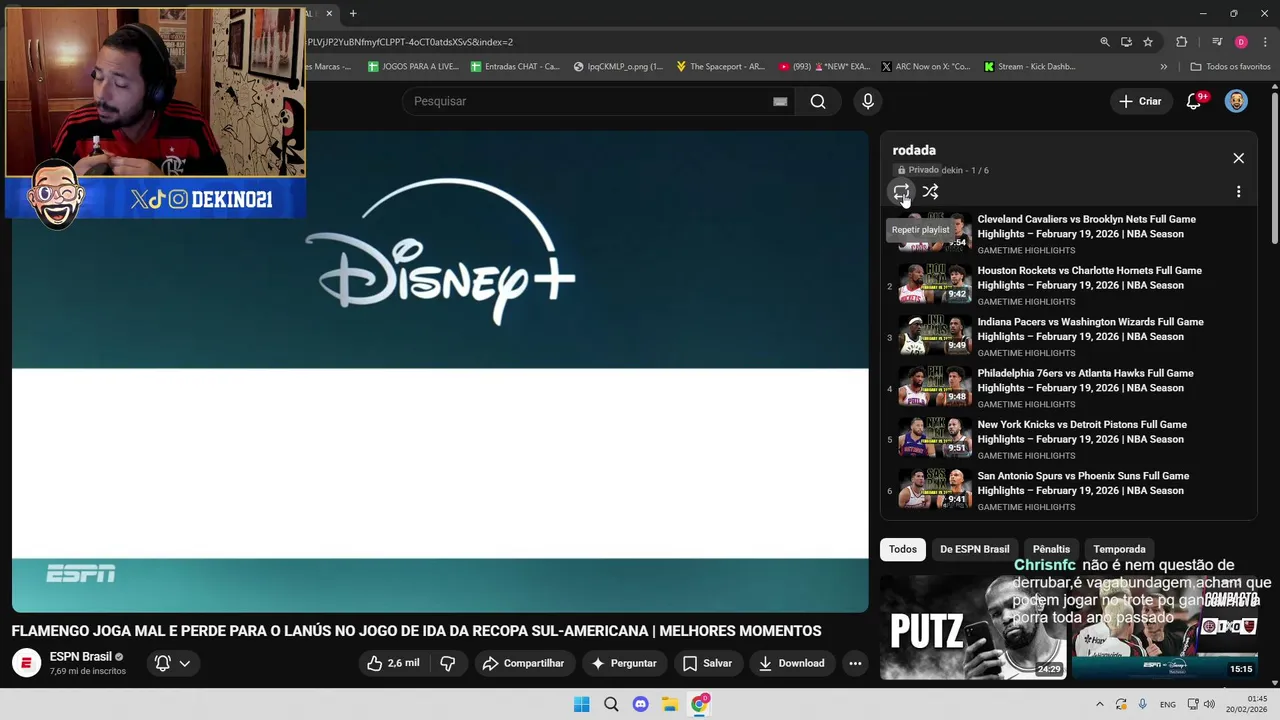The image size is (1280, 720).
Task: Select the Todos filter chip
Action: tap(902, 549)
